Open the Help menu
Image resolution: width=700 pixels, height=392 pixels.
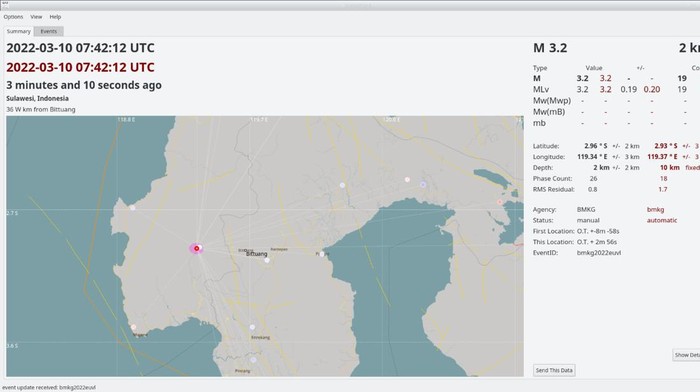55,17
